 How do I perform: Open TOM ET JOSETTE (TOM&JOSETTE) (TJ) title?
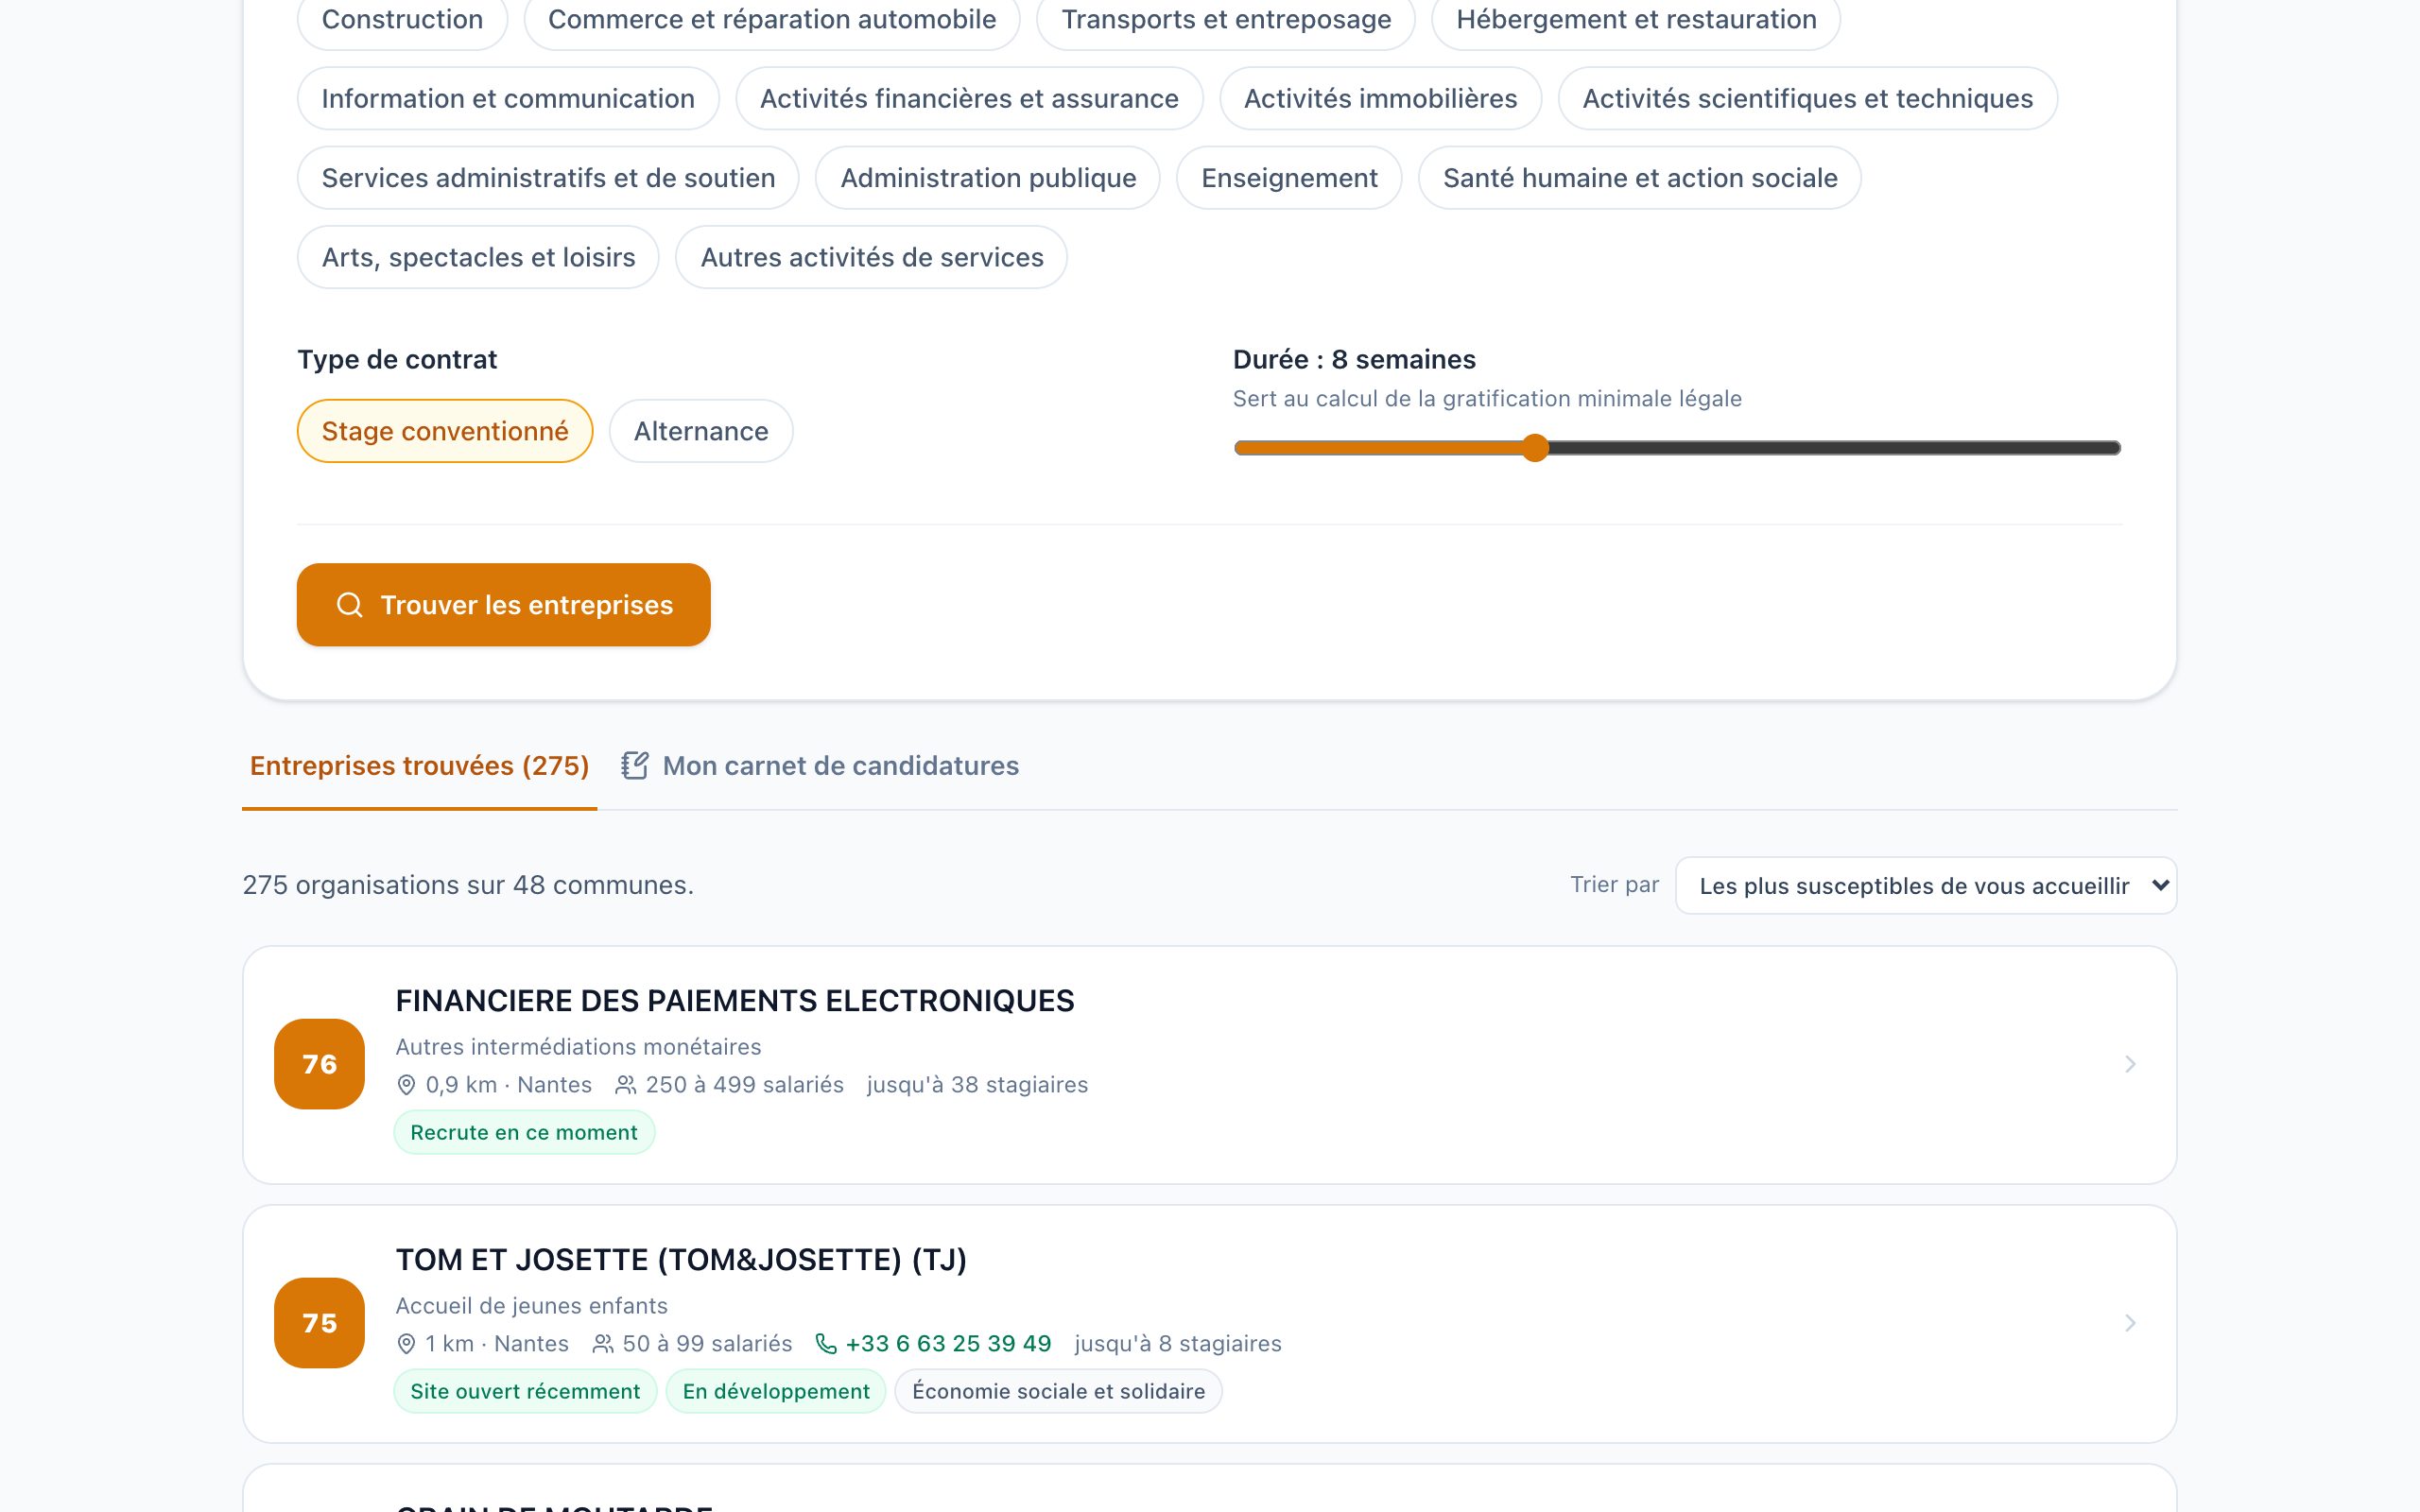(x=681, y=1260)
